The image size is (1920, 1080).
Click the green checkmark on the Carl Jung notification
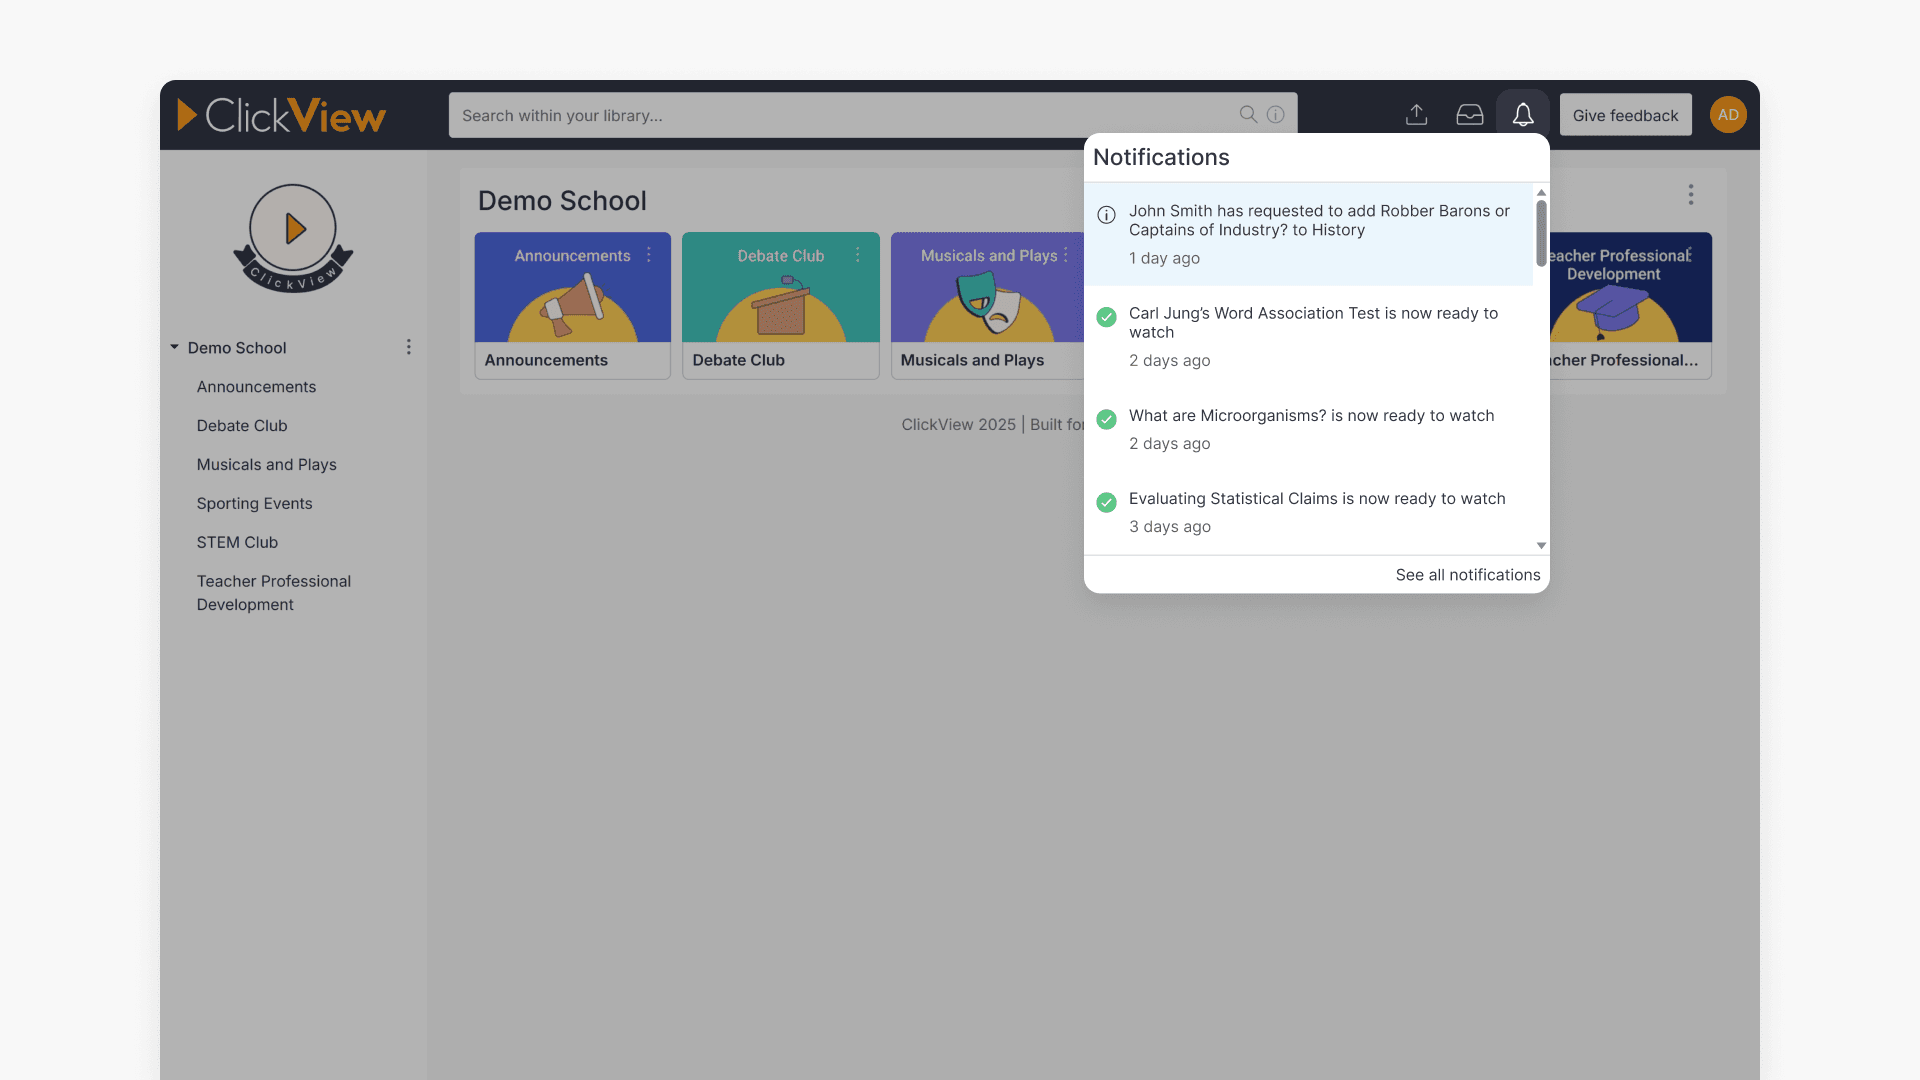[1106, 317]
